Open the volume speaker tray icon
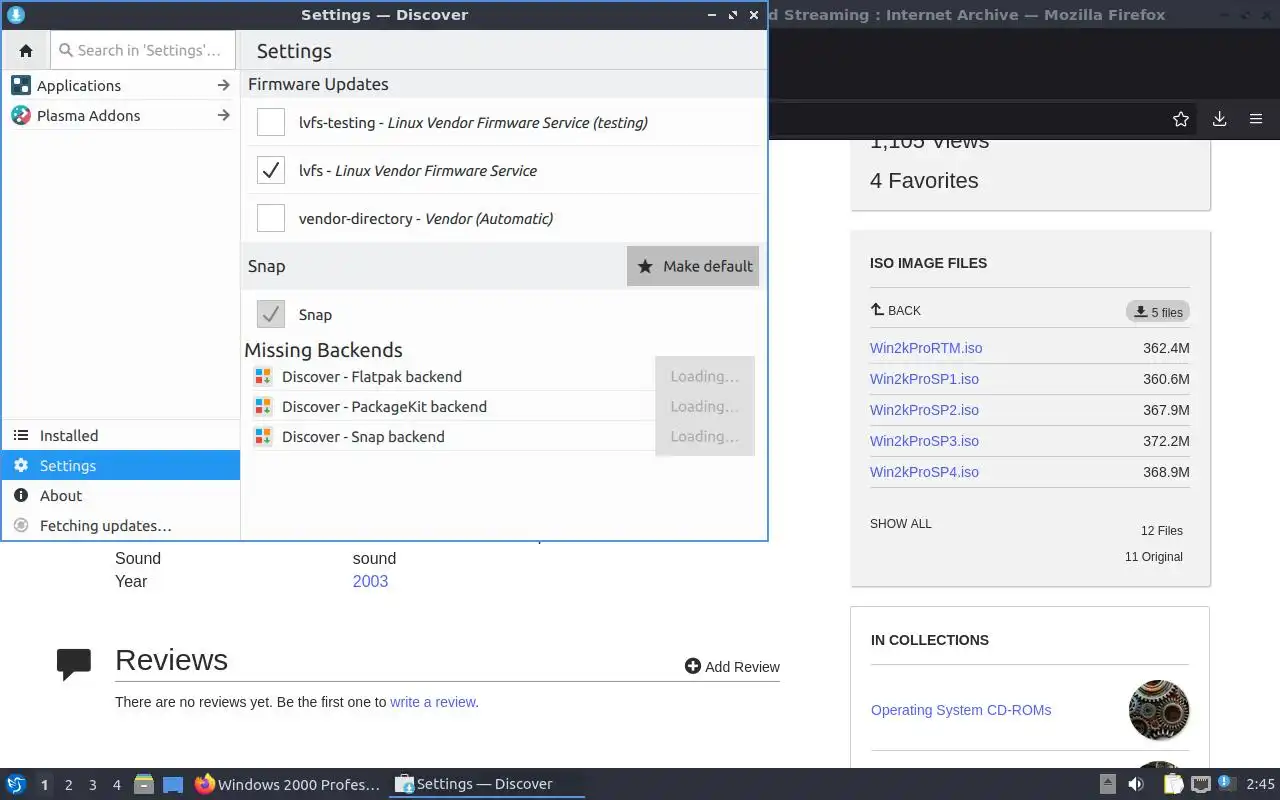1280x800 pixels. click(1136, 784)
